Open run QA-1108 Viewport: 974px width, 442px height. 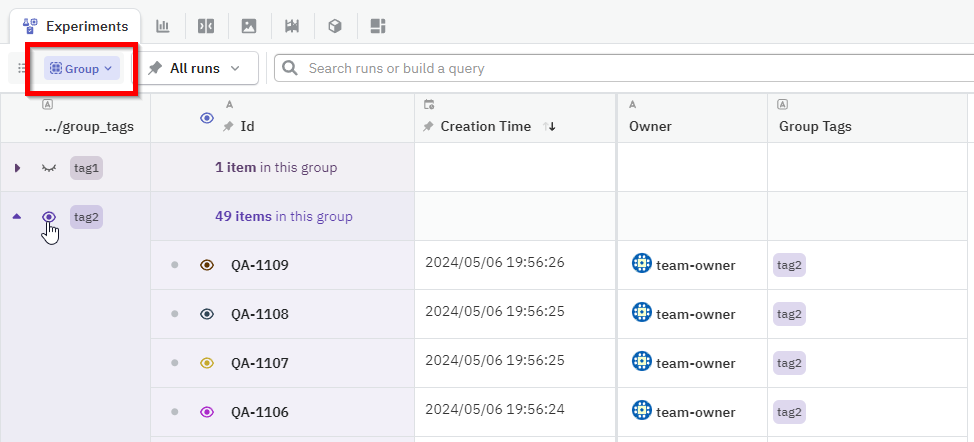pos(259,314)
